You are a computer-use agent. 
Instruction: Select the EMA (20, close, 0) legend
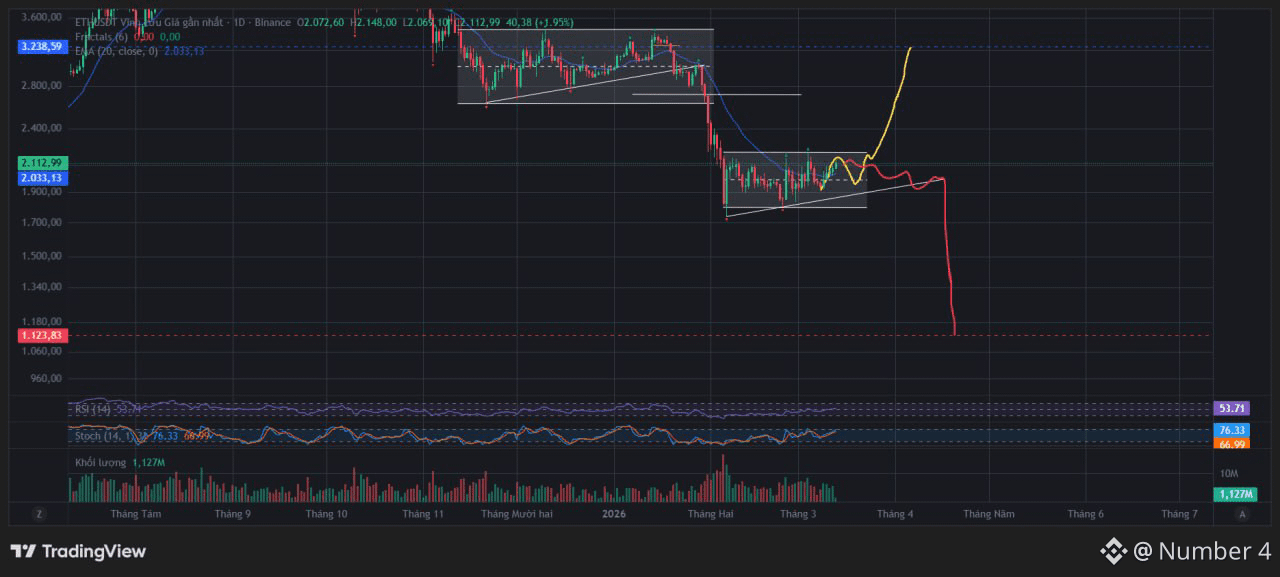click(116, 50)
